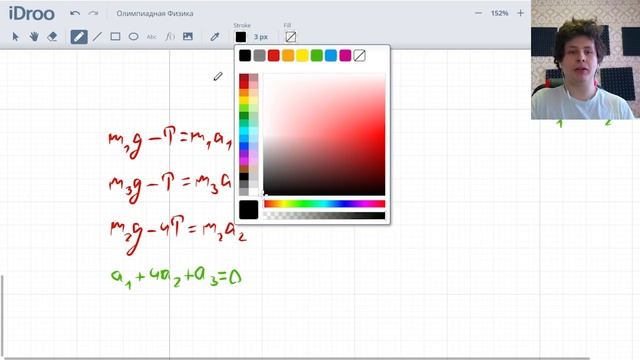Pick the straight line tool

click(97, 37)
